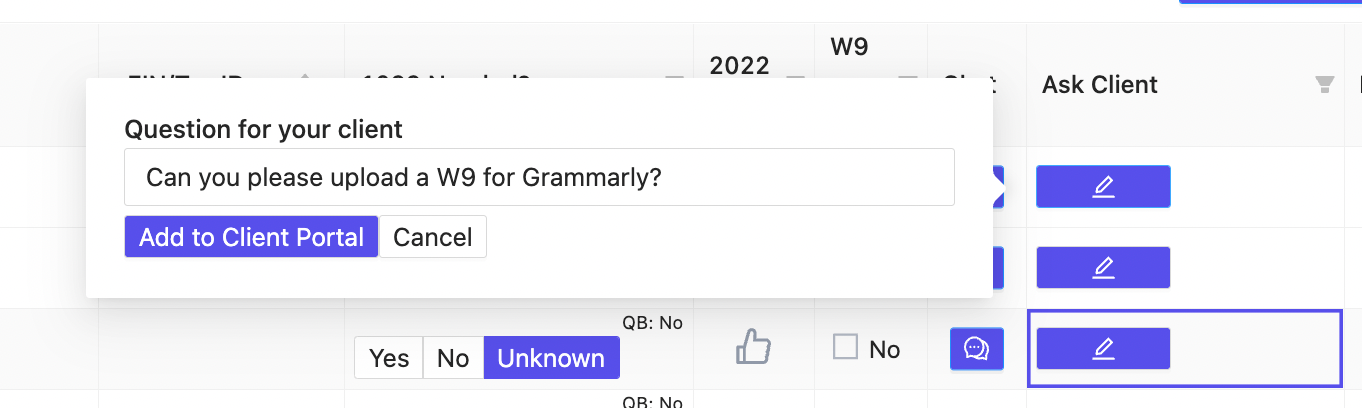Viewport: 1362px width, 408px height.
Task: Open the 1099 Needed column filter menu
Action: pyautogui.click(x=674, y=79)
